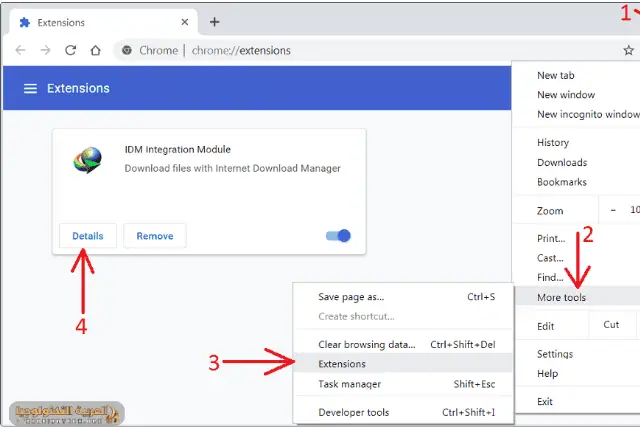Screen dimensions: 640x427
Task: Open Downloads from Chrome menu
Action: [x=562, y=162]
